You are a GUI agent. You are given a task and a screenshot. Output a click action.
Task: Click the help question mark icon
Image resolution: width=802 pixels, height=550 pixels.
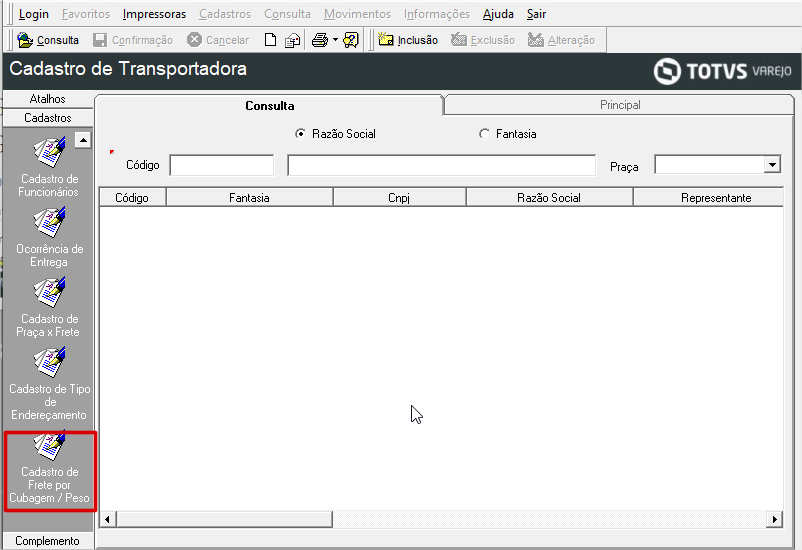click(351, 40)
